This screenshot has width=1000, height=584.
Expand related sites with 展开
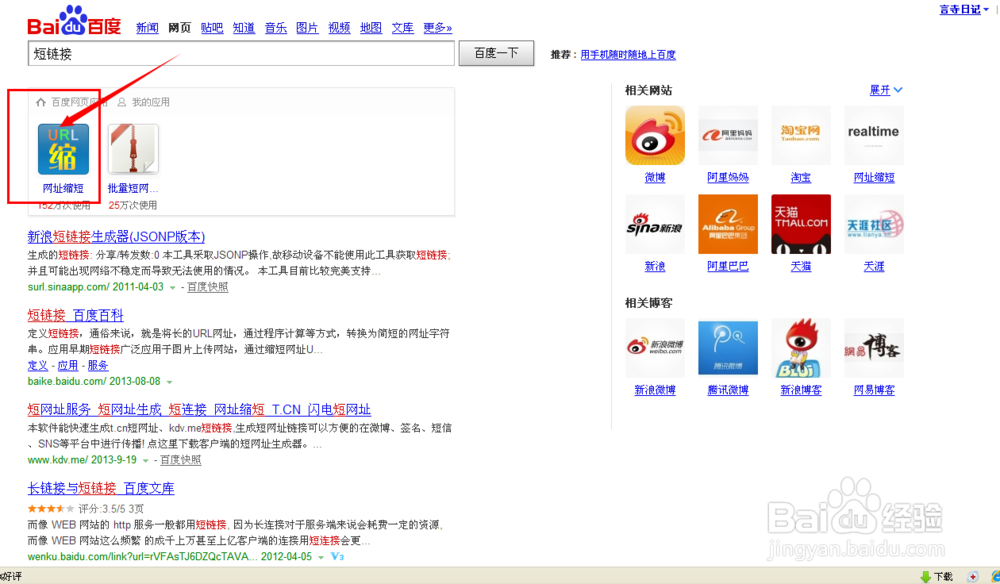(886, 90)
